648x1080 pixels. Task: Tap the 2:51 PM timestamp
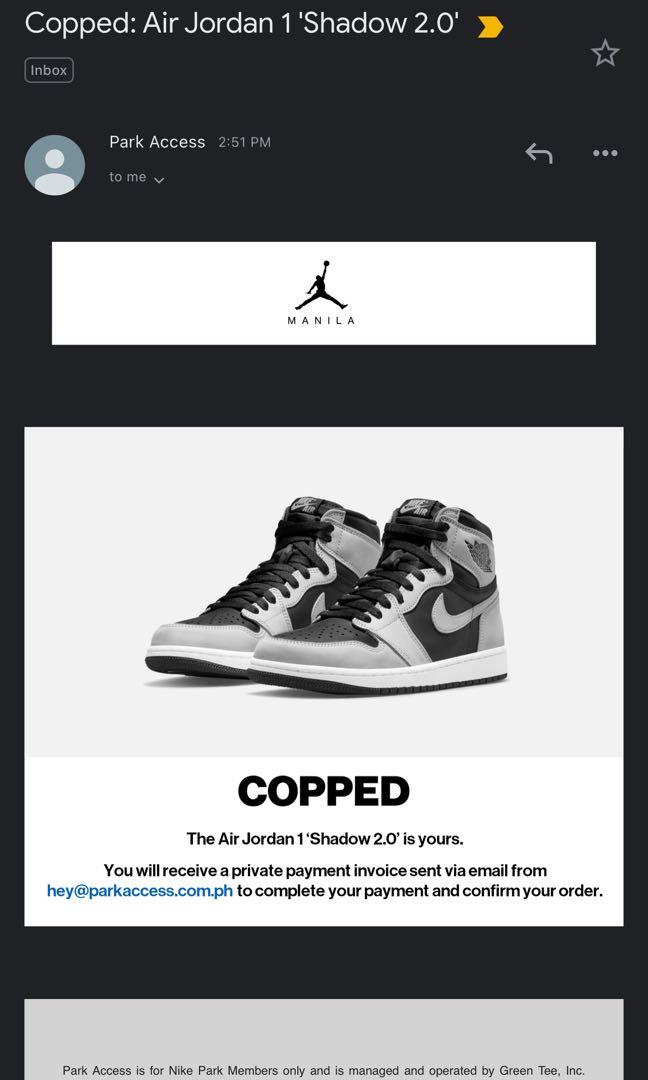tap(244, 143)
